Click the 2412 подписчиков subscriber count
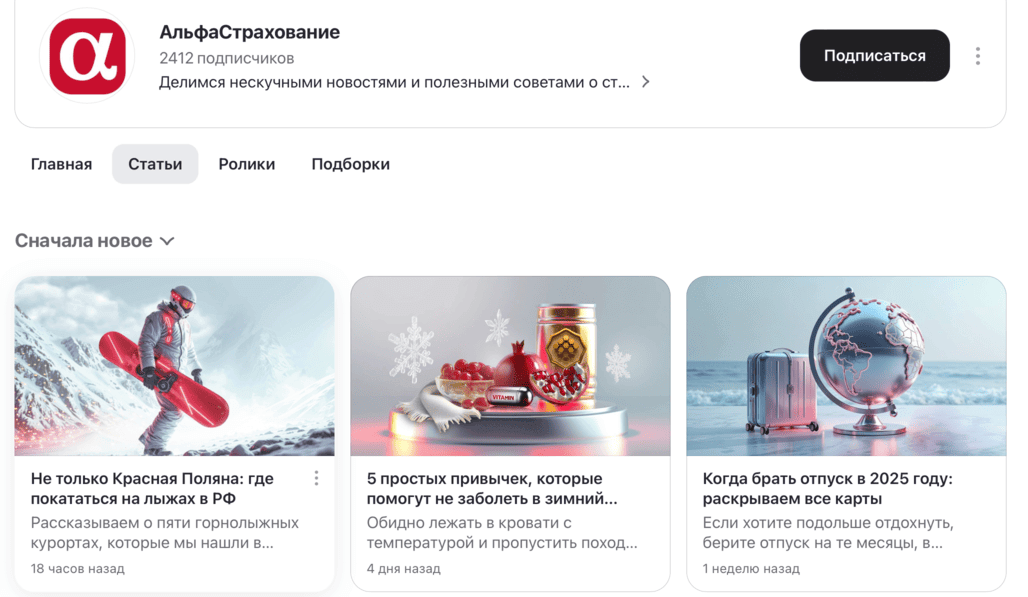Screen dimensions: 1028x597 point(226,58)
